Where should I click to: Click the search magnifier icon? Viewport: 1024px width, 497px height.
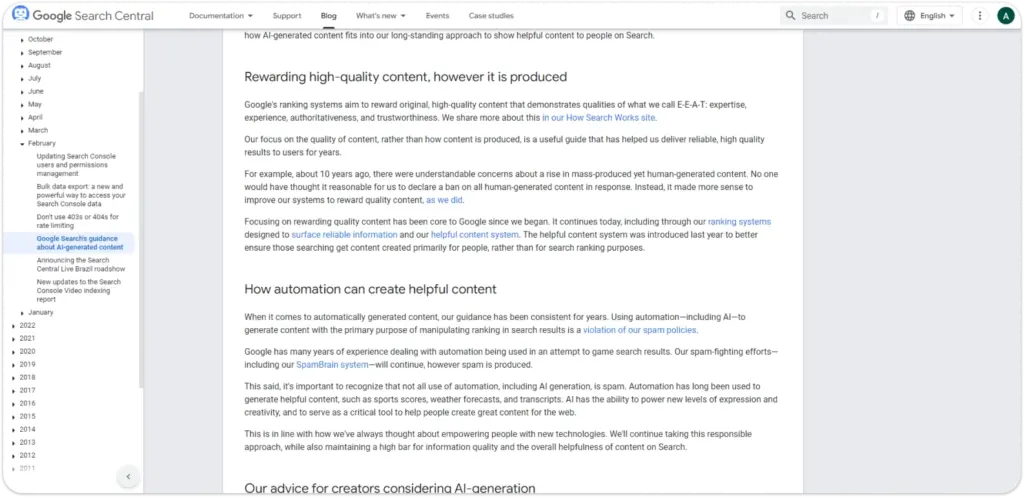point(791,16)
